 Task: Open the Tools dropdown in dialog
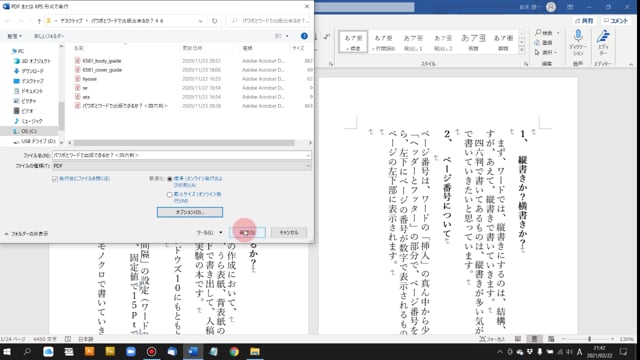pos(209,233)
